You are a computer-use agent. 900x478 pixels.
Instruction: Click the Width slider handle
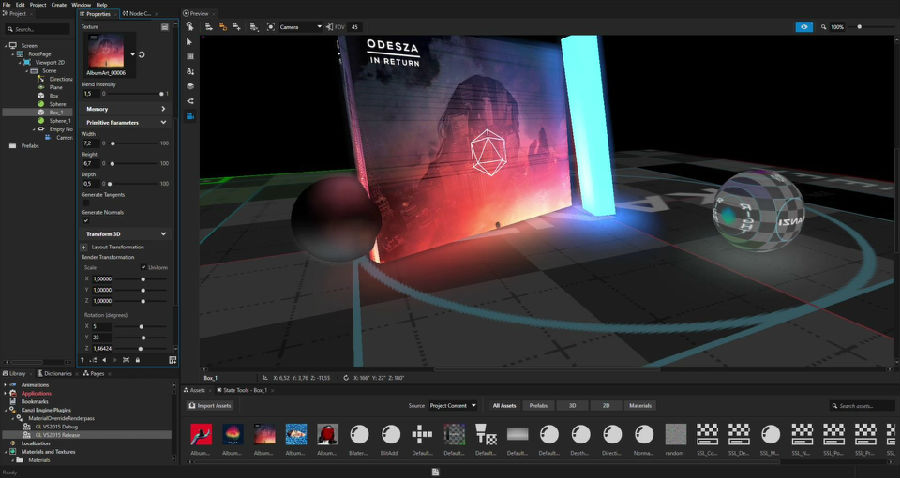click(112, 143)
